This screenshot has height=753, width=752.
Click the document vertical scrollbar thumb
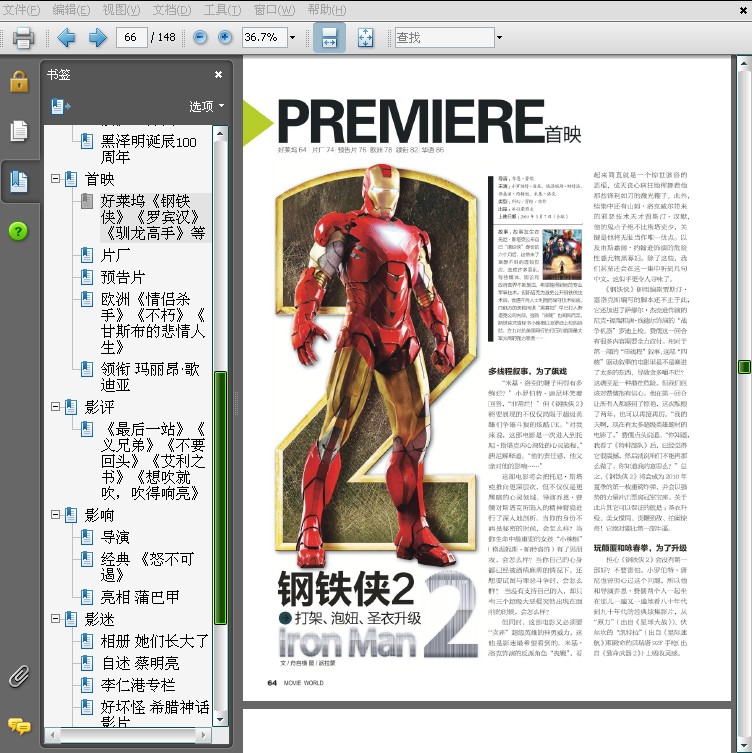point(744,367)
